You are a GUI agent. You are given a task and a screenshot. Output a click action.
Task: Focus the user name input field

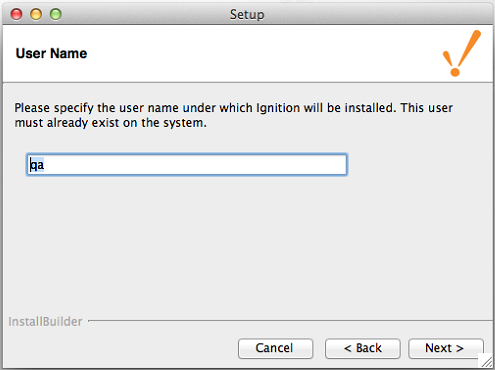[187, 165]
